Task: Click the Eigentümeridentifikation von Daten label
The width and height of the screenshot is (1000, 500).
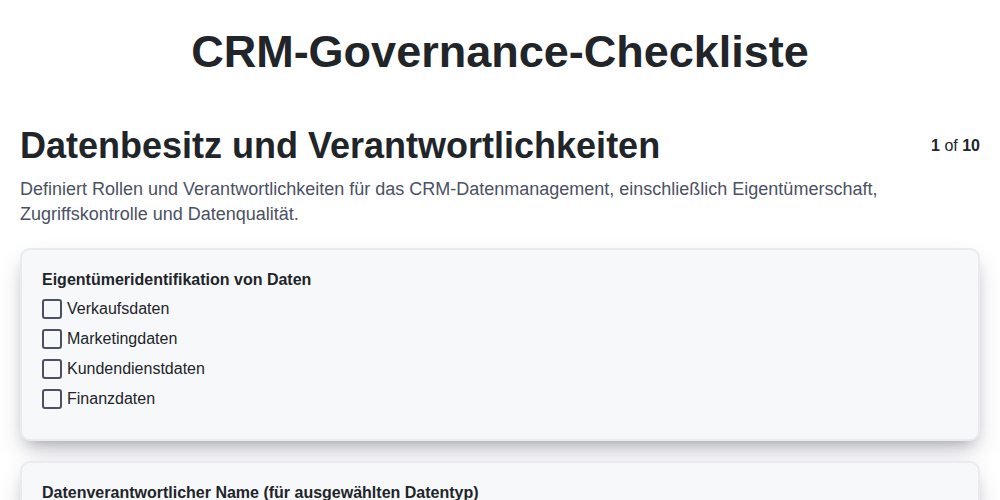Action: coord(177,279)
